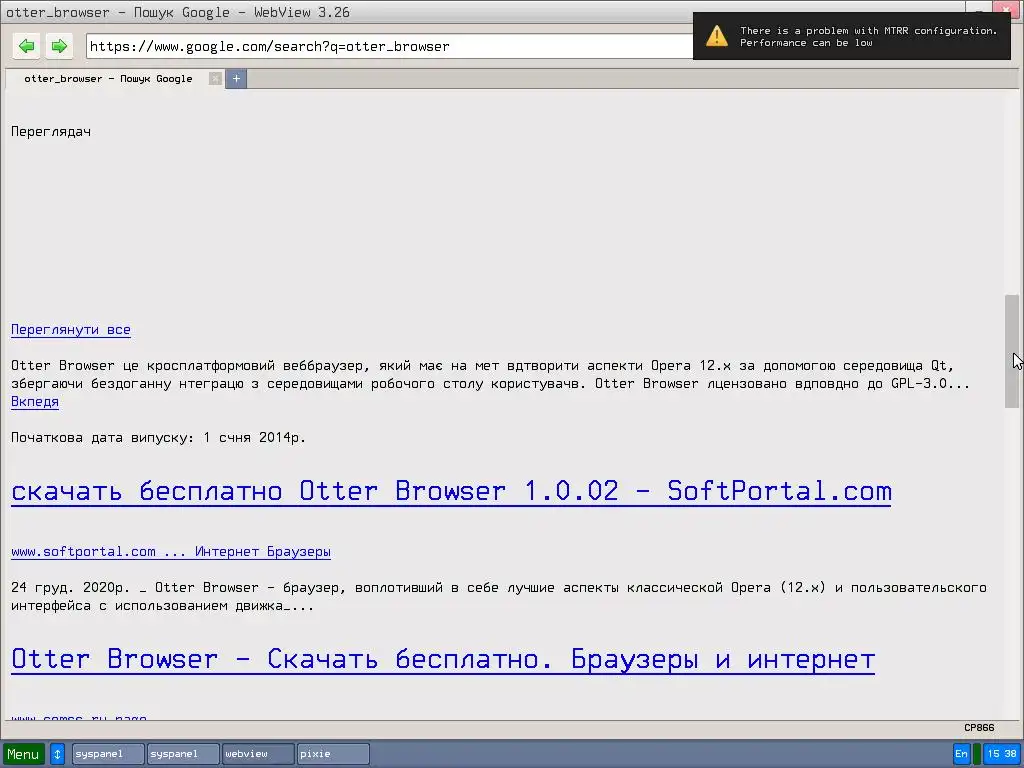The width and height of the screenshot is (1024, 768).
Task: Switch to the first syspanel taskbar item
Action: point(108,754)
